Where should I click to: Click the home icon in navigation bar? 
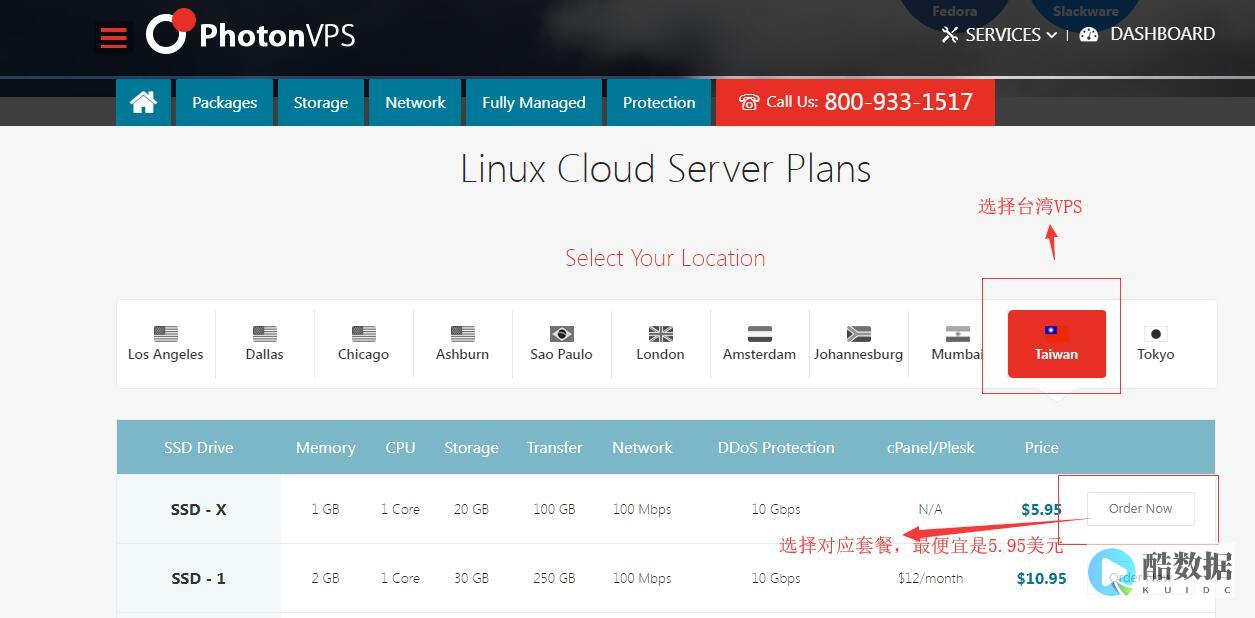(143, 102)
